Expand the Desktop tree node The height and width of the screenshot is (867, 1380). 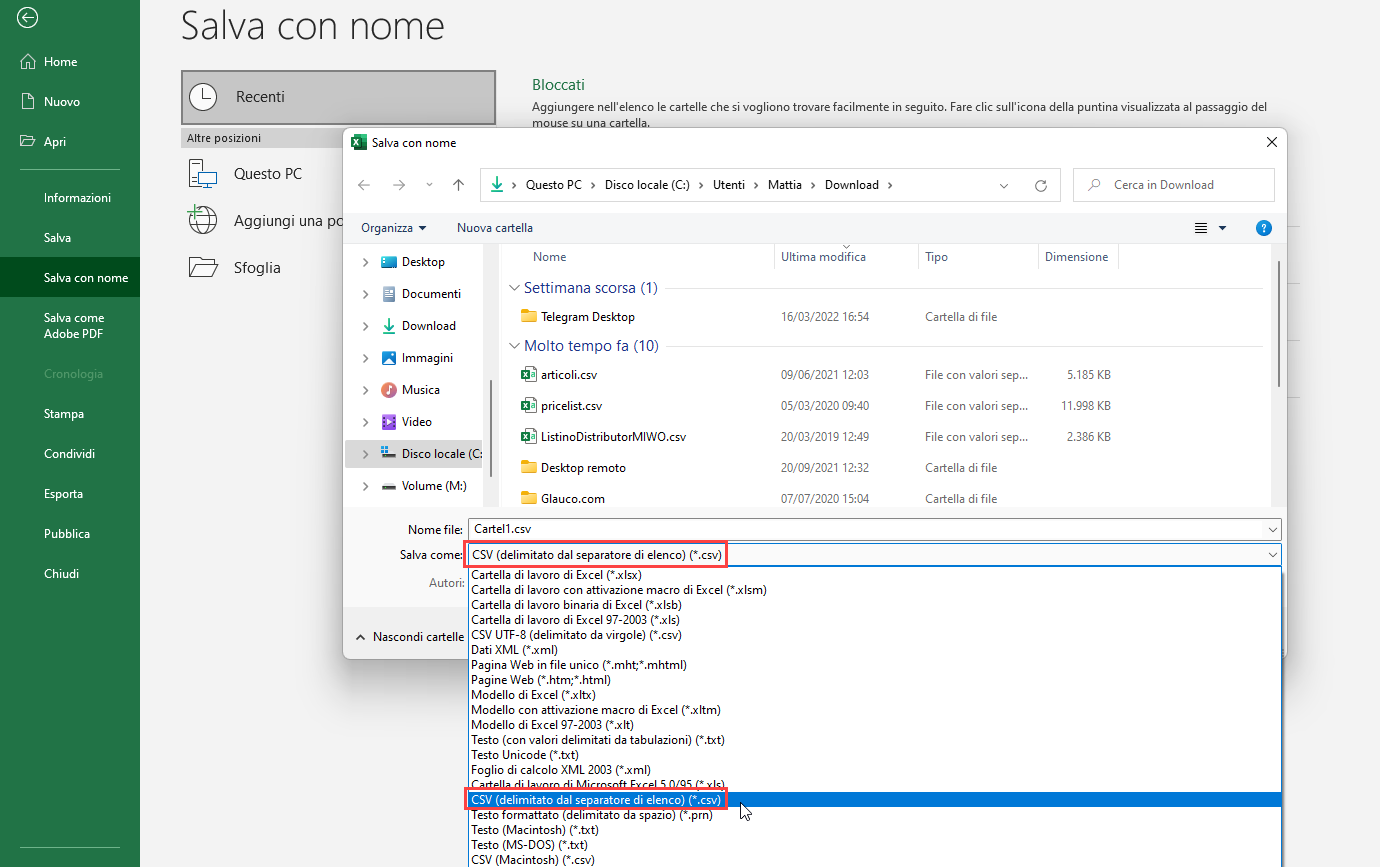point(365,262)
